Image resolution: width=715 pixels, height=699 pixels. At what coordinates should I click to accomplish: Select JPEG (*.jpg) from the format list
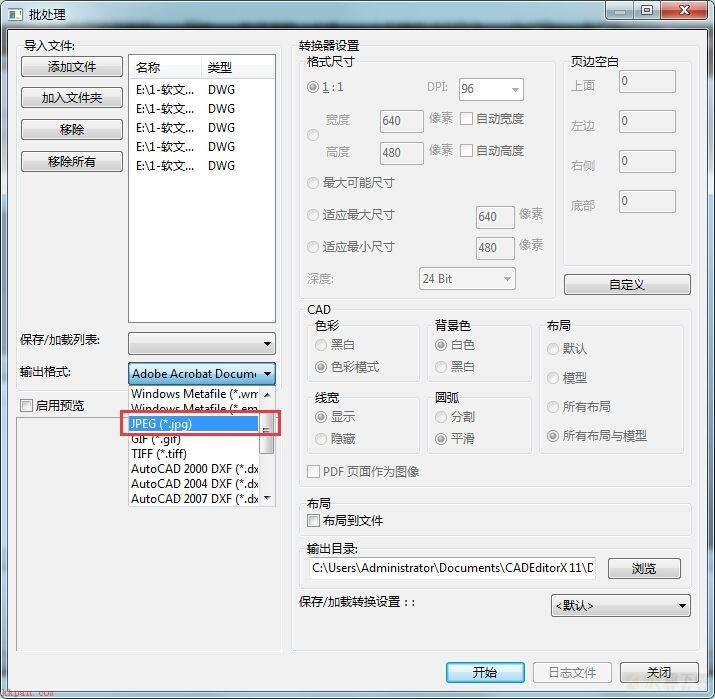click(194, 424)
